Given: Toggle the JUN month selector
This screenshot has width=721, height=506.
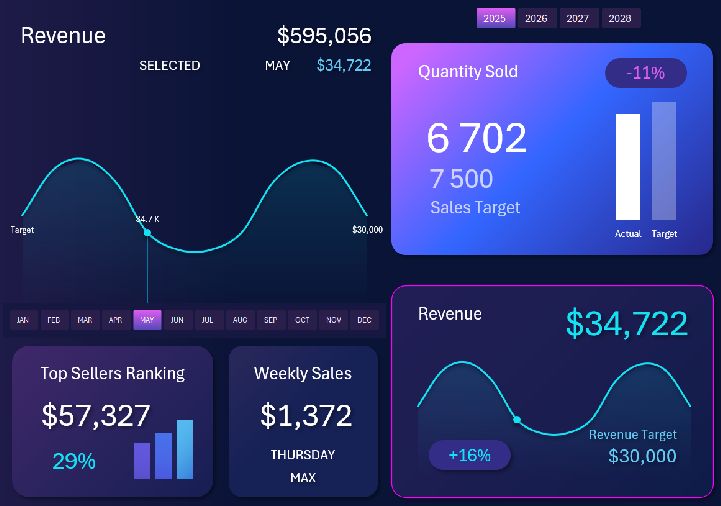Looking at the screenshot, I should (x=177, y=320).
